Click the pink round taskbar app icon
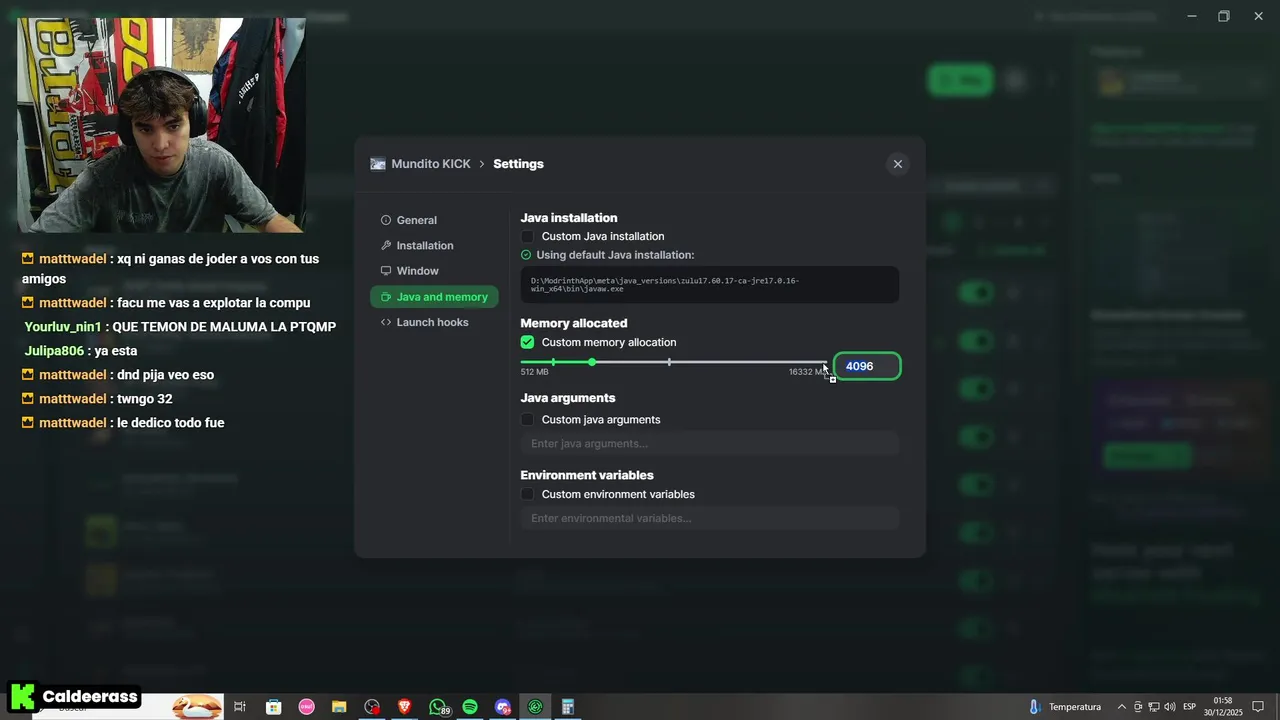The image size is (1280, 720). pyautogui.click(x=307, y=707)
